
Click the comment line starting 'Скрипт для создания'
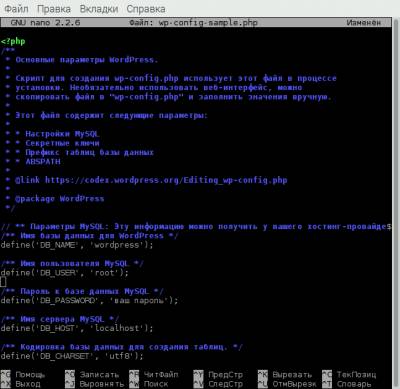tap(176, 78)
